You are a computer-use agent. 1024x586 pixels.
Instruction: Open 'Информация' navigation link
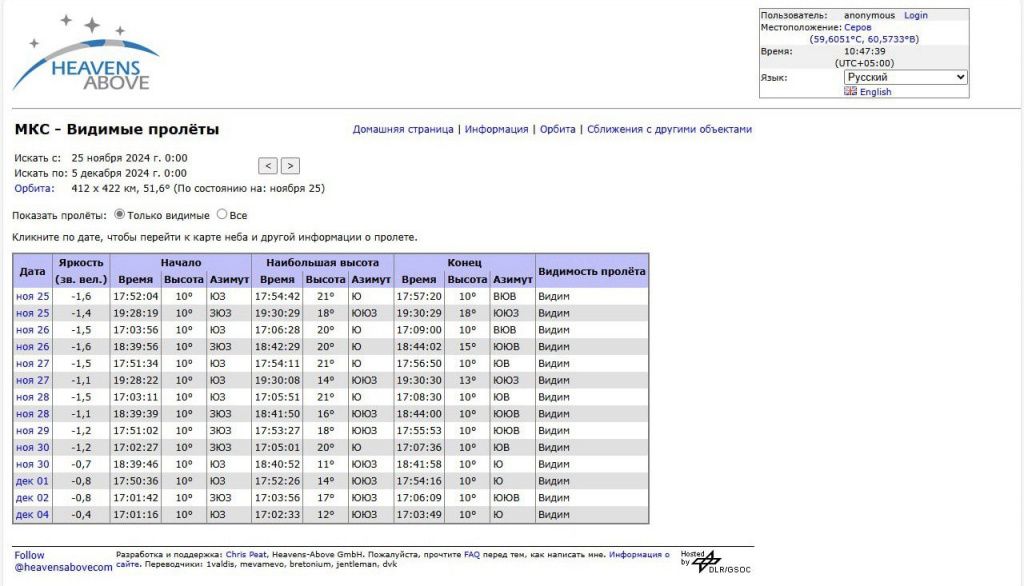coord(496,129)
